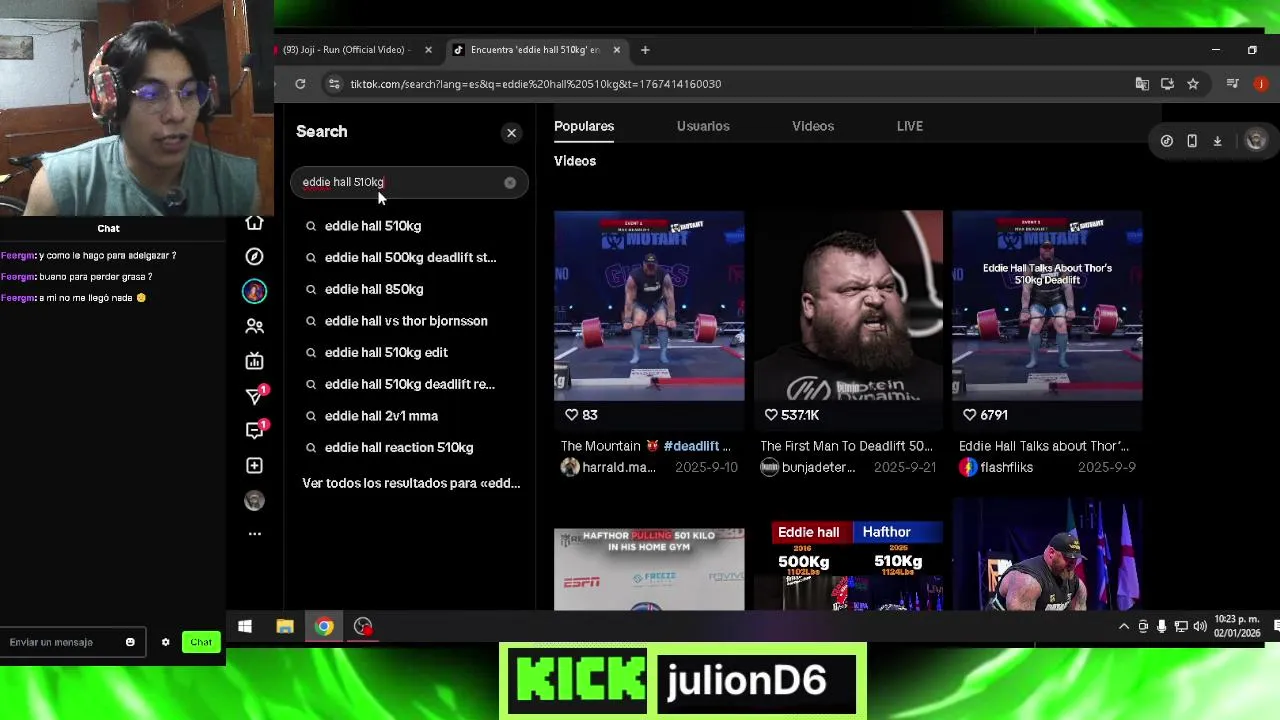The image size is (1280, 720).
Task: Bookmark this page with the star icon
Action: pos(1193,84)
